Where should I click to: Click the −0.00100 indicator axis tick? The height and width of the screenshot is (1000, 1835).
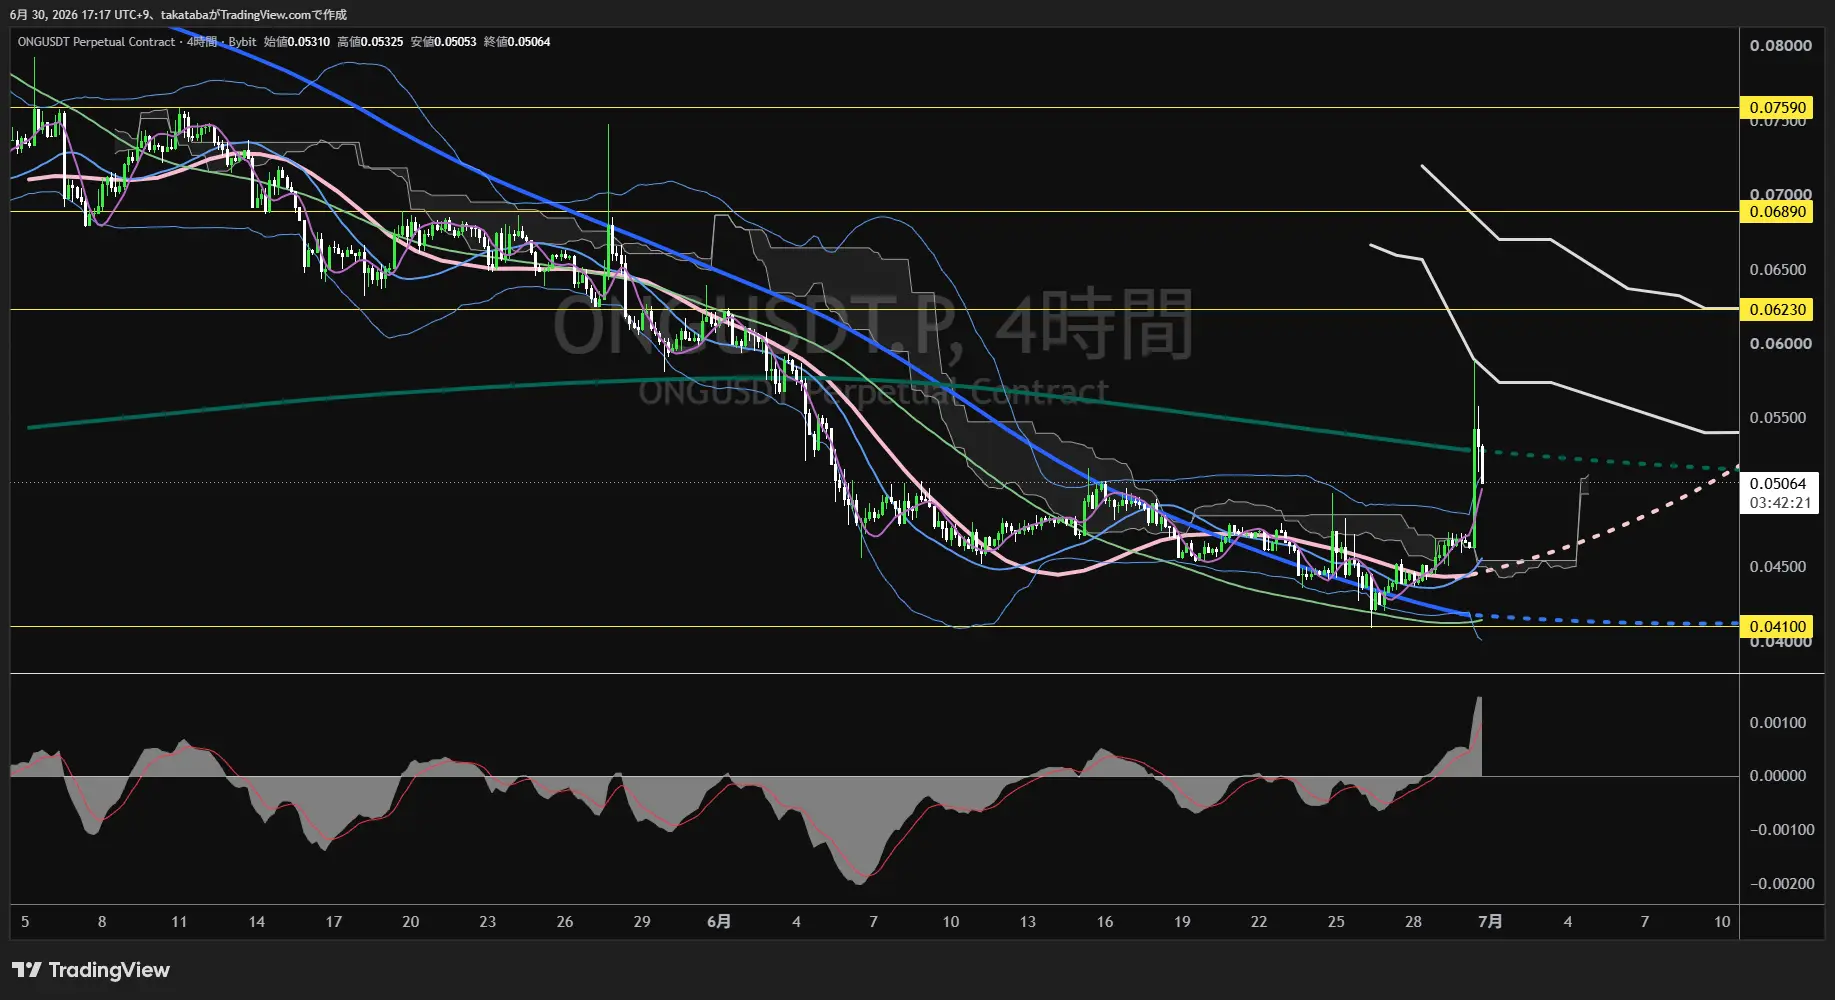tap(1781, 830)
